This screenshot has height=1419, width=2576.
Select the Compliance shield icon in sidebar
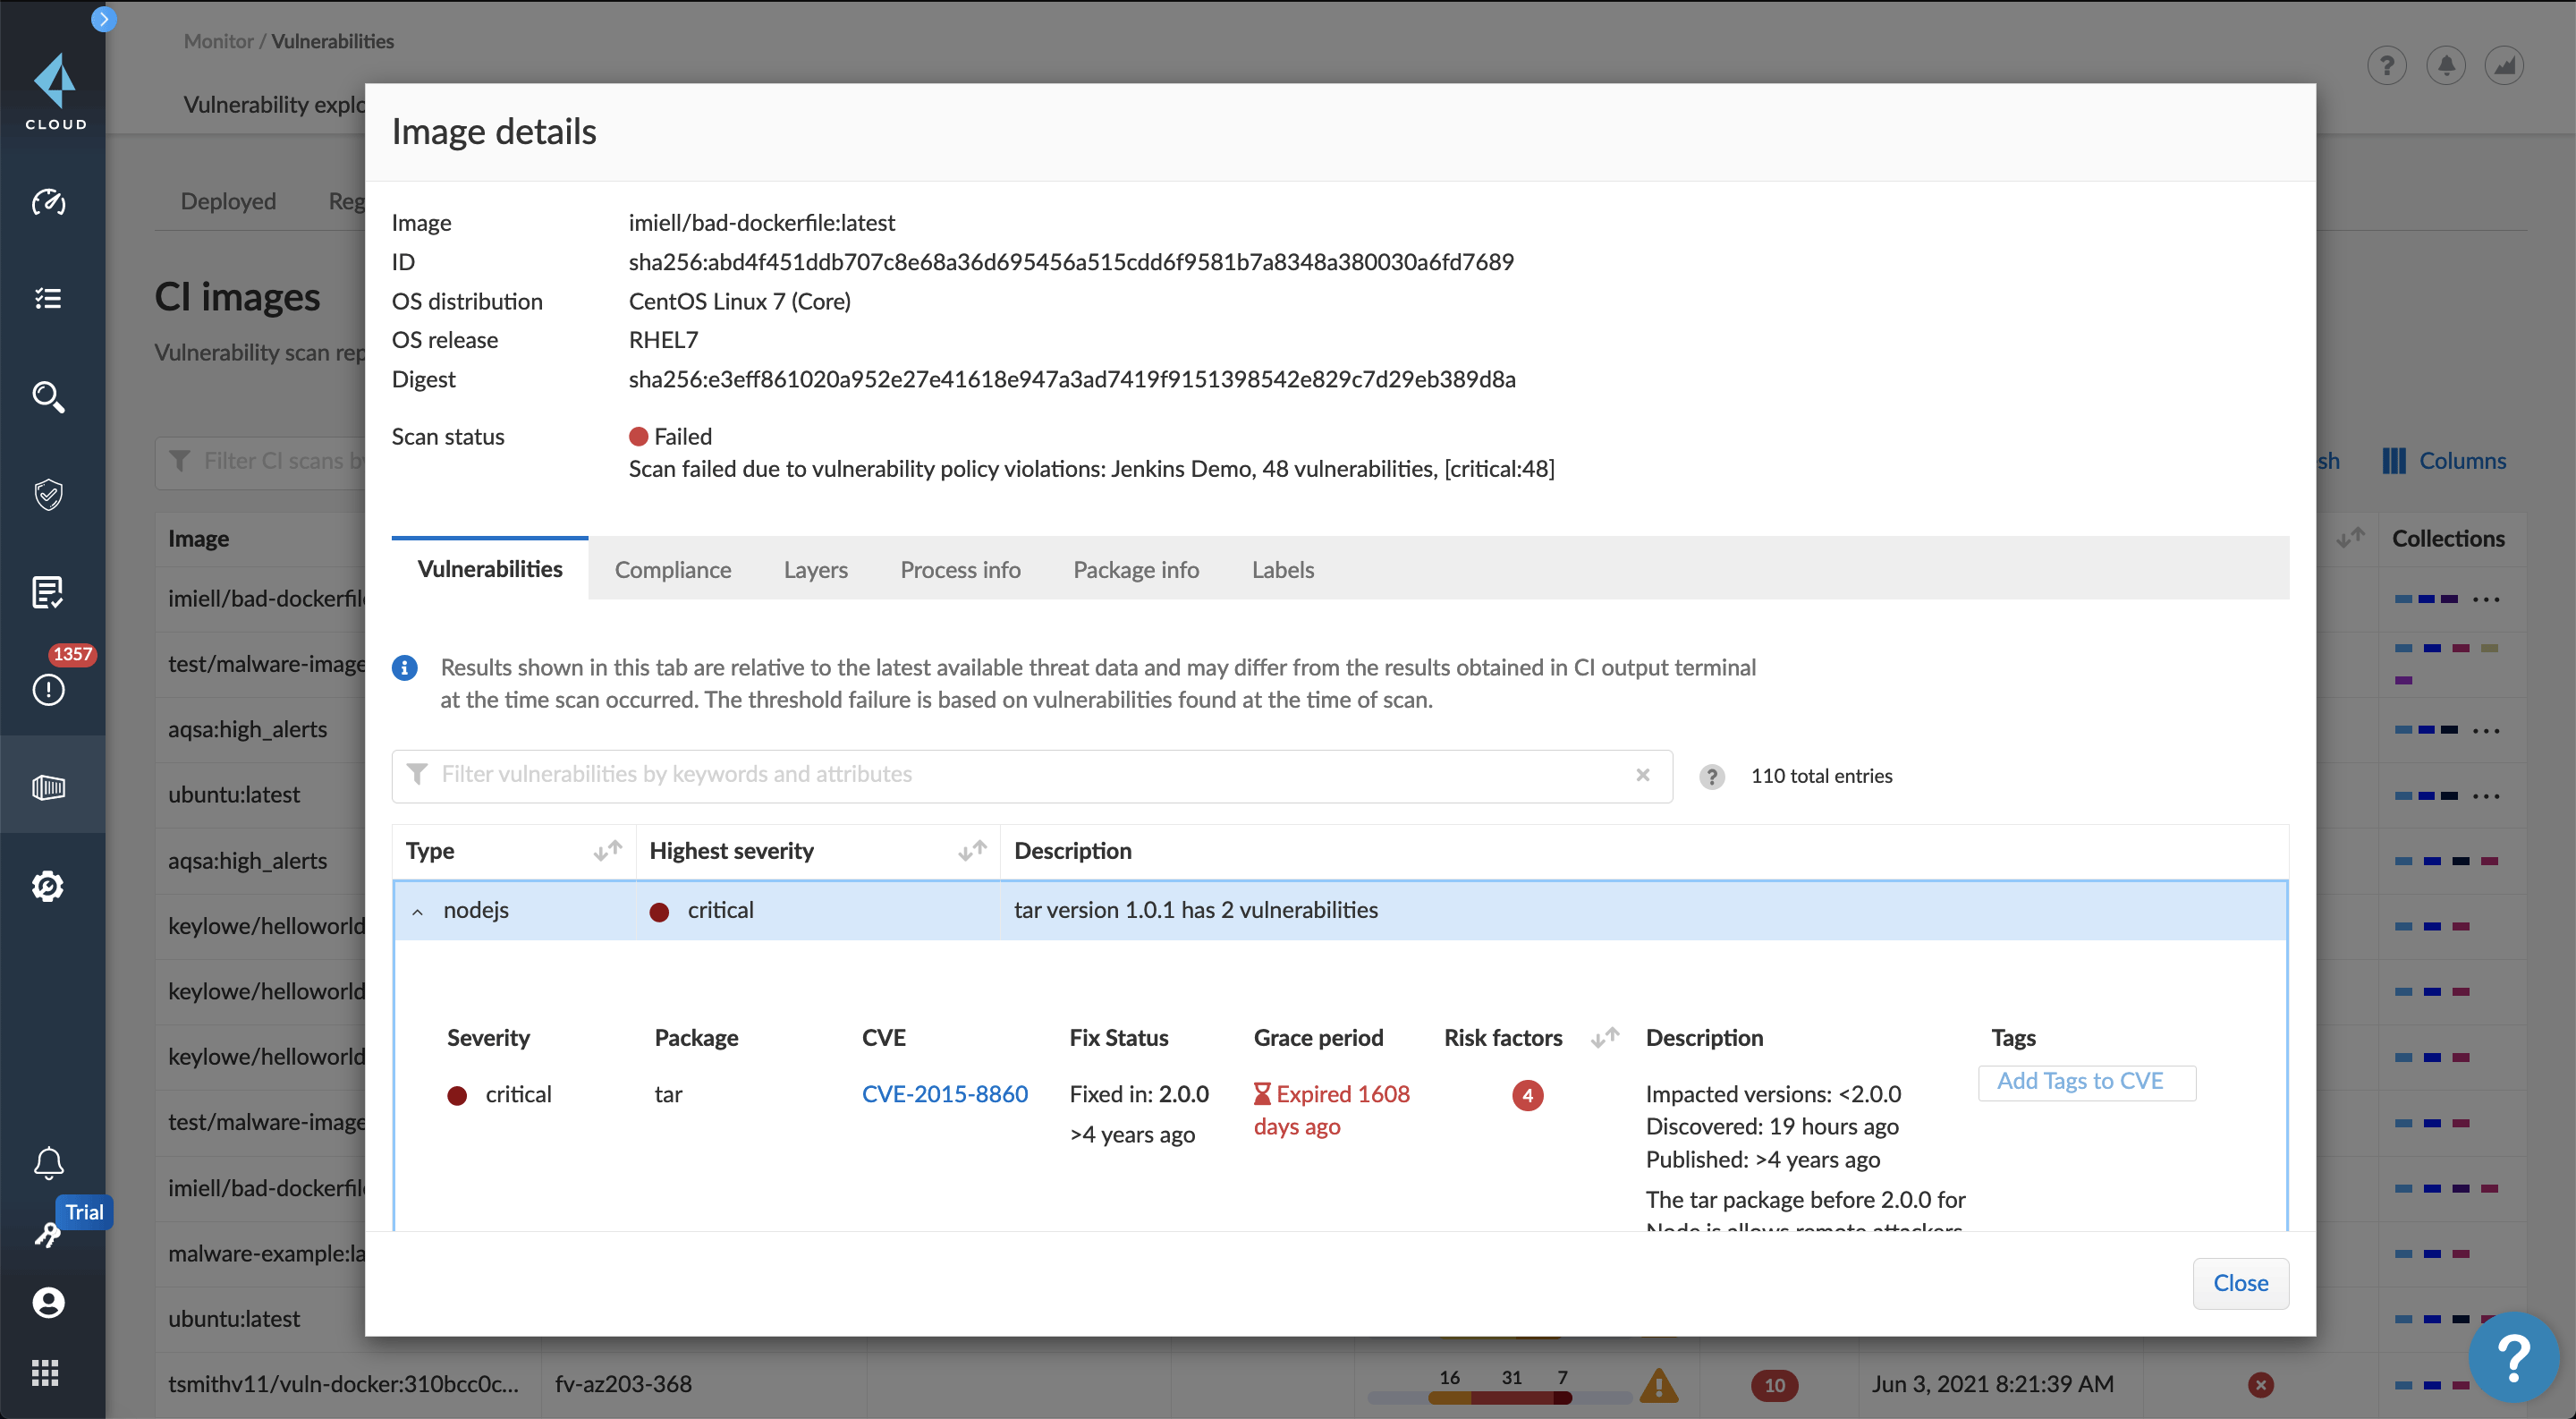[47, 494]
